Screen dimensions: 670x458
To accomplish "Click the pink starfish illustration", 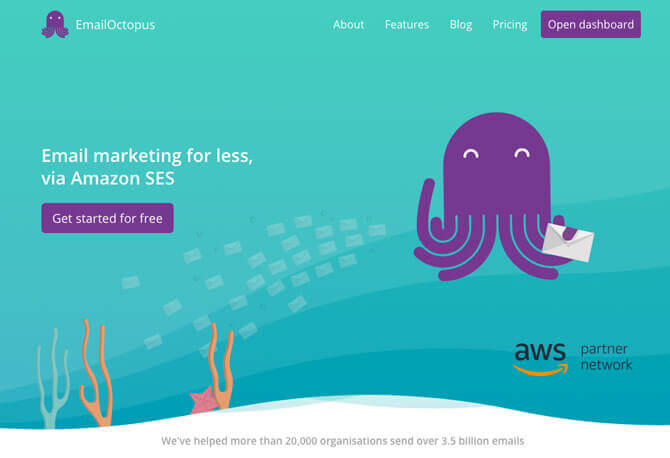I will click(202, 399).
